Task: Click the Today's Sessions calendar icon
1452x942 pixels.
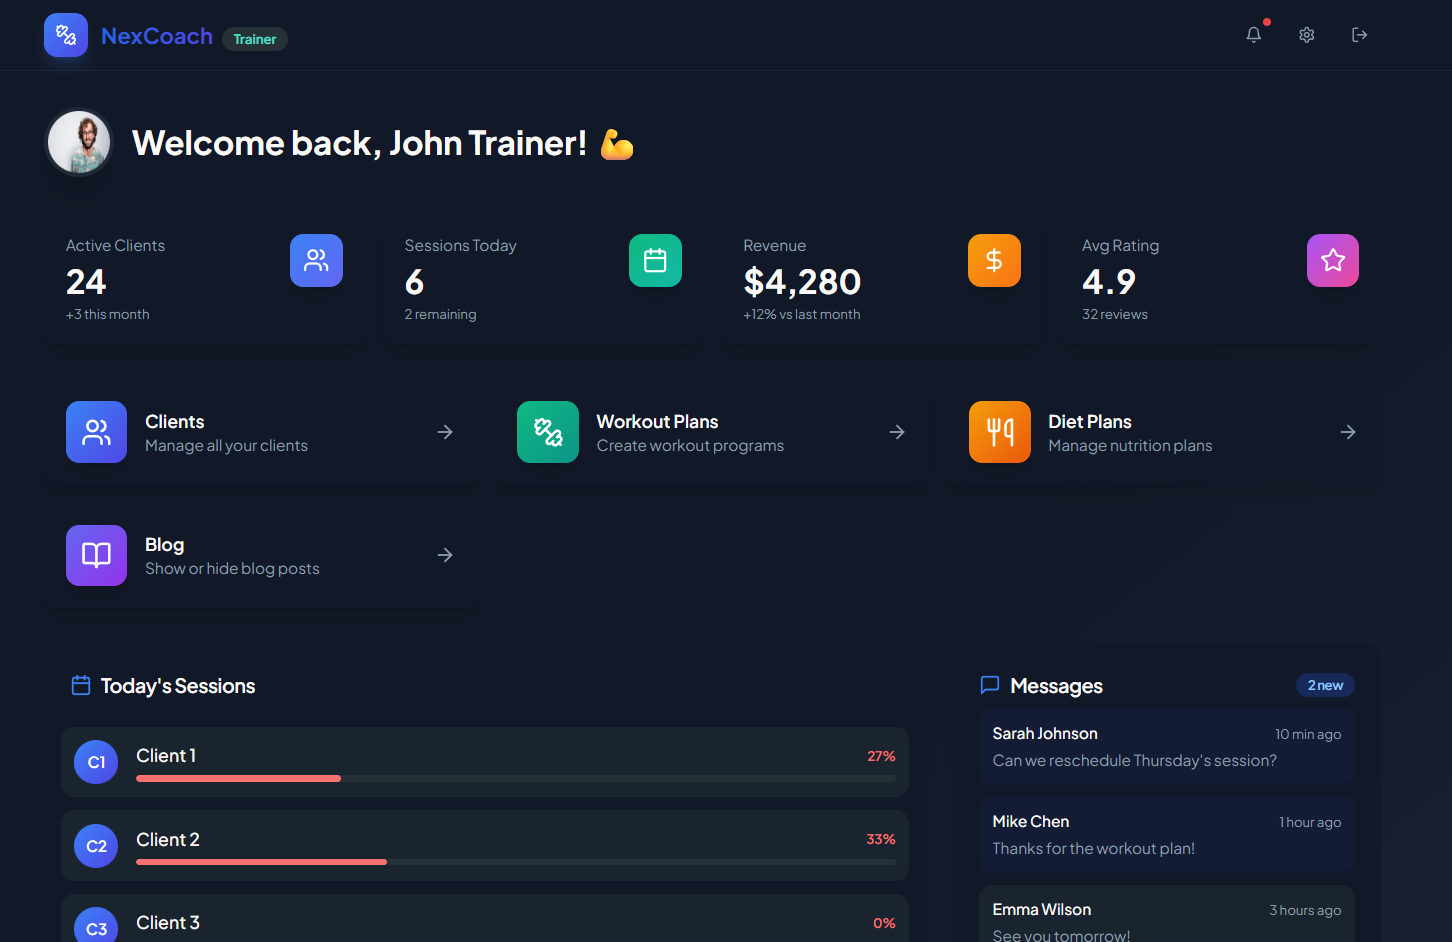Action: pos(81,685)
